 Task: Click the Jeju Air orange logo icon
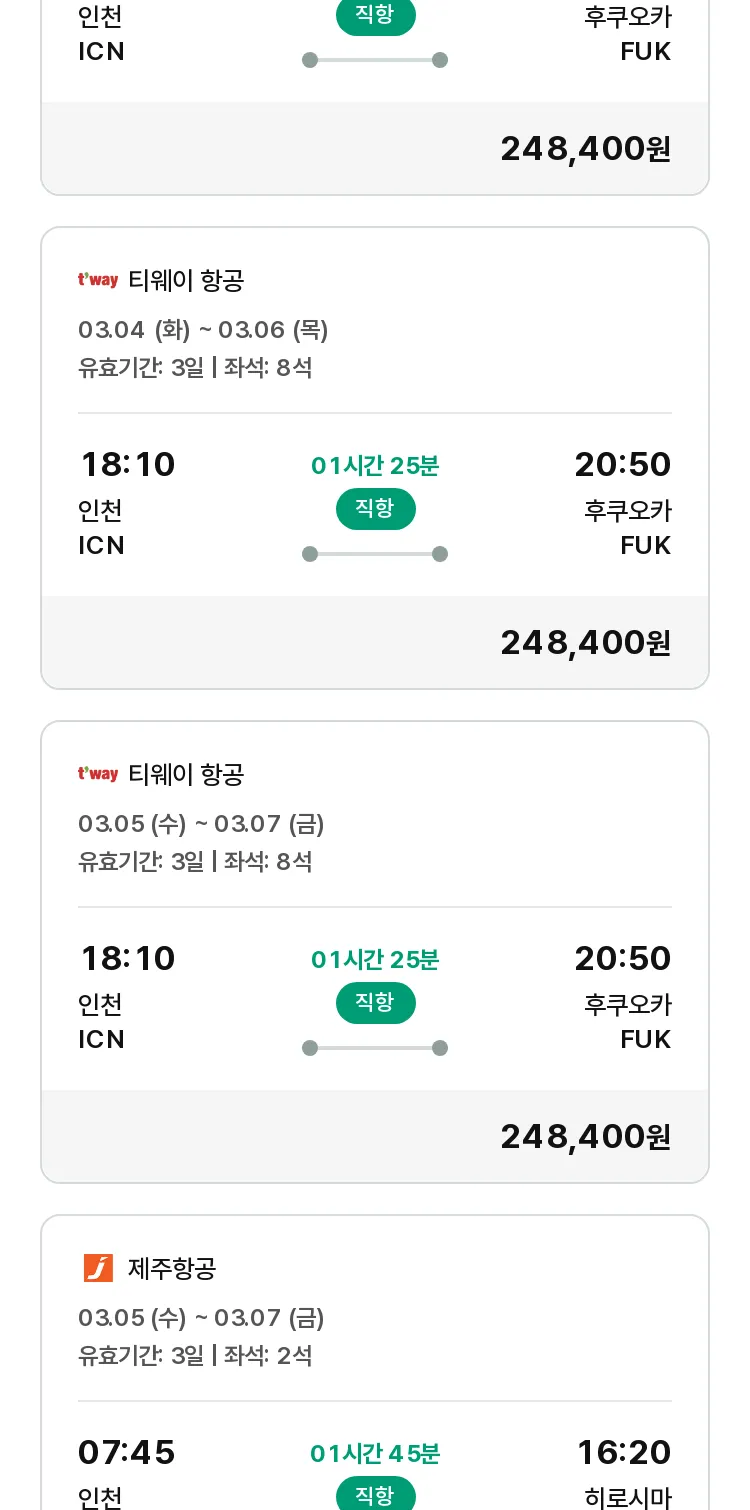98,1268
